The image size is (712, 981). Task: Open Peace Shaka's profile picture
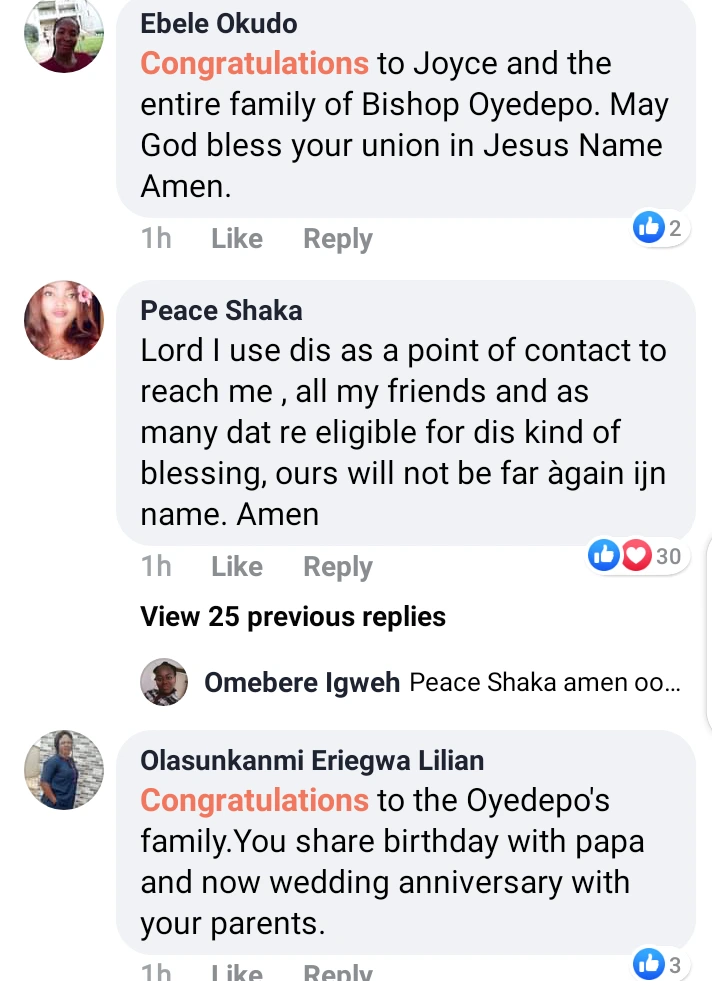tap(64, 320)
